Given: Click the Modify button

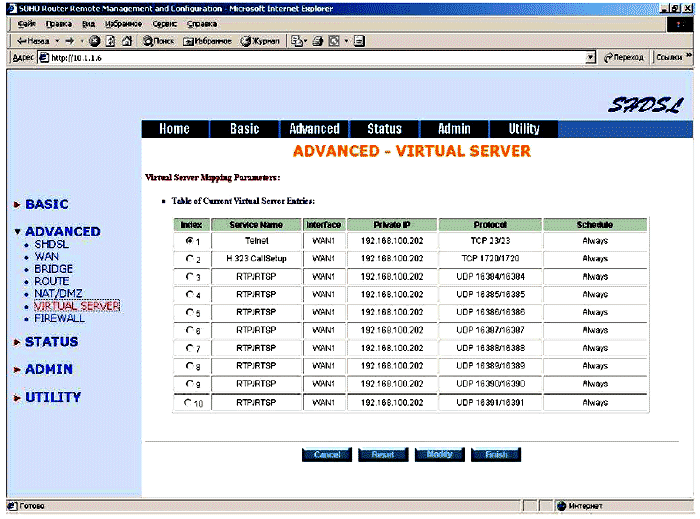Looking at the screenshot, I should pos(439,455).
